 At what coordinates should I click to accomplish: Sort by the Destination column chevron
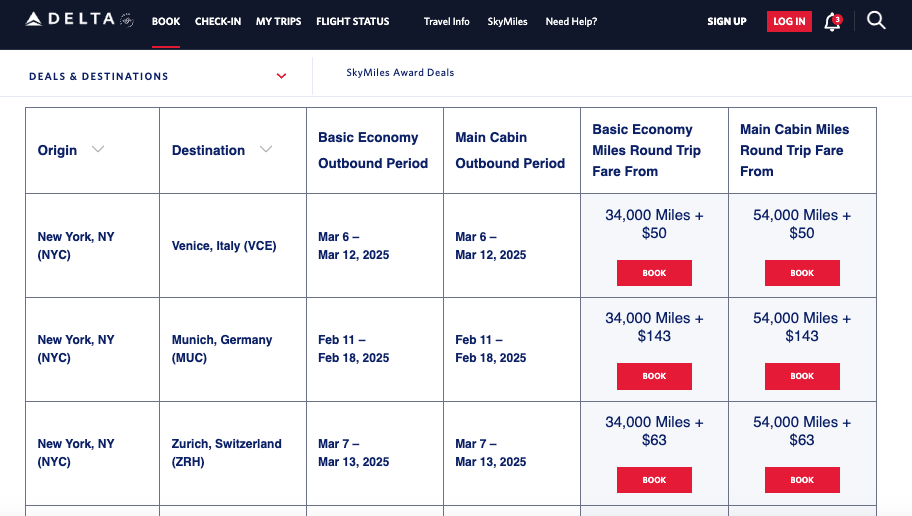pos(266,150)
